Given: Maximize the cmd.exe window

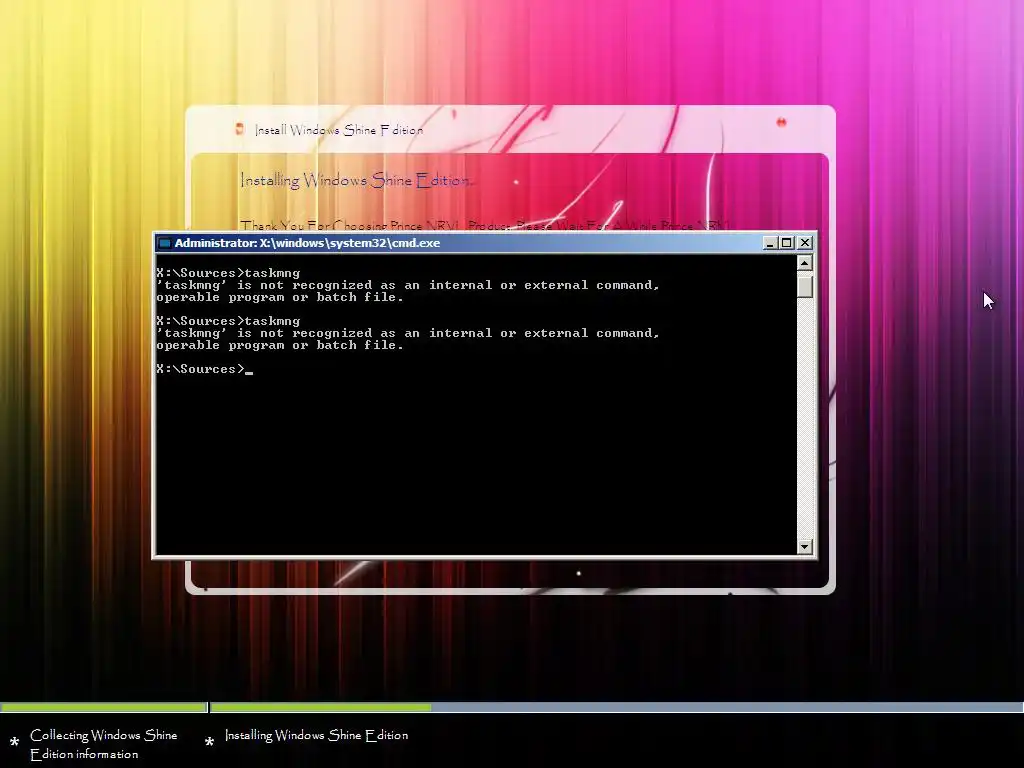Looking at the screenshot, I should (787, 243).
